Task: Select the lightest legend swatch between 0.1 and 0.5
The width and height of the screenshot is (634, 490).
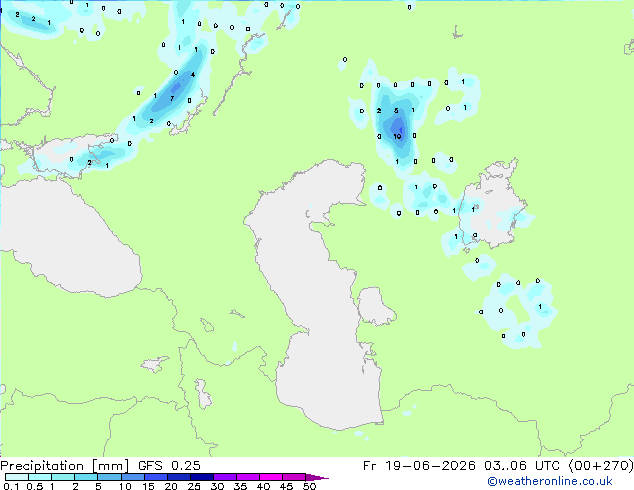Action: (x=17, y=477)
